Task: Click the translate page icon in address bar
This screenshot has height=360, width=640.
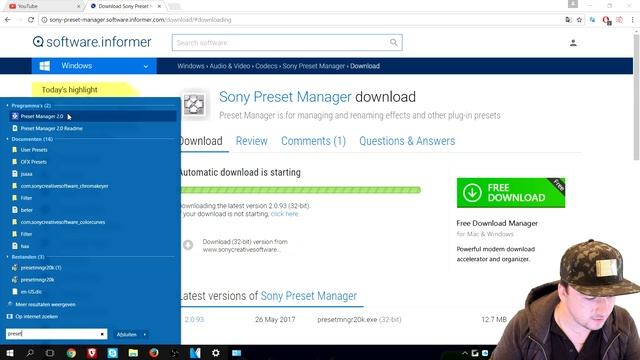Action: pos(569,20)
